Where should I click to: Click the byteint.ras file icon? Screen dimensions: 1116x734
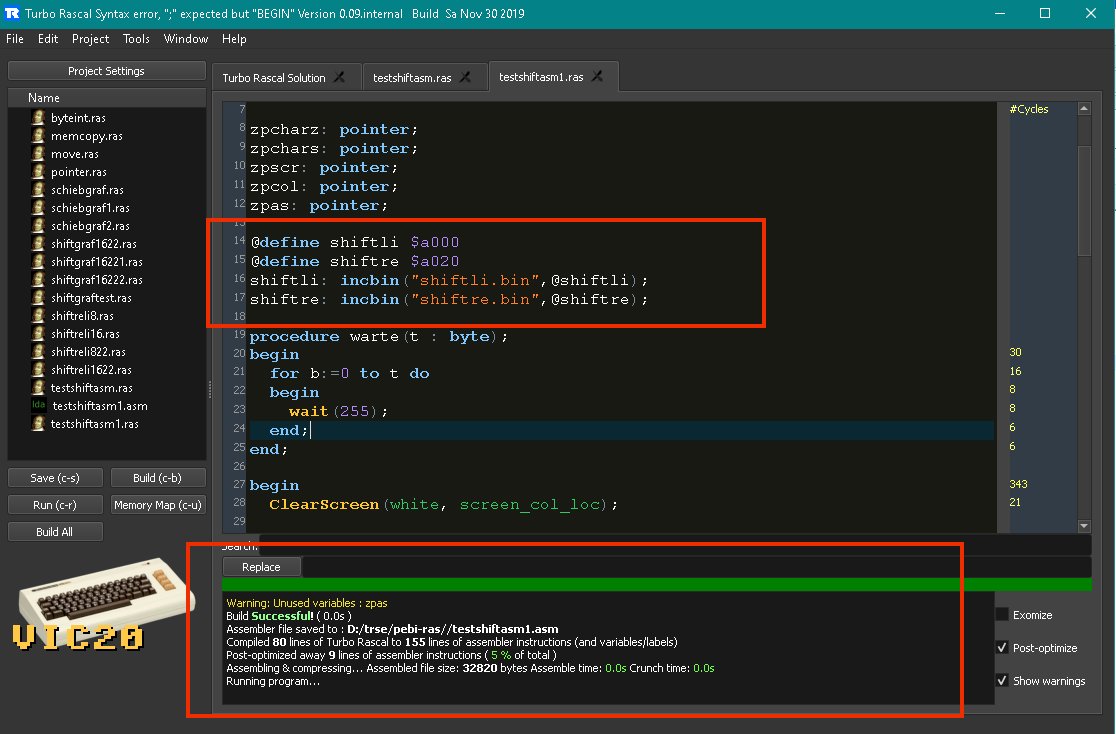[x=38, y=117]
